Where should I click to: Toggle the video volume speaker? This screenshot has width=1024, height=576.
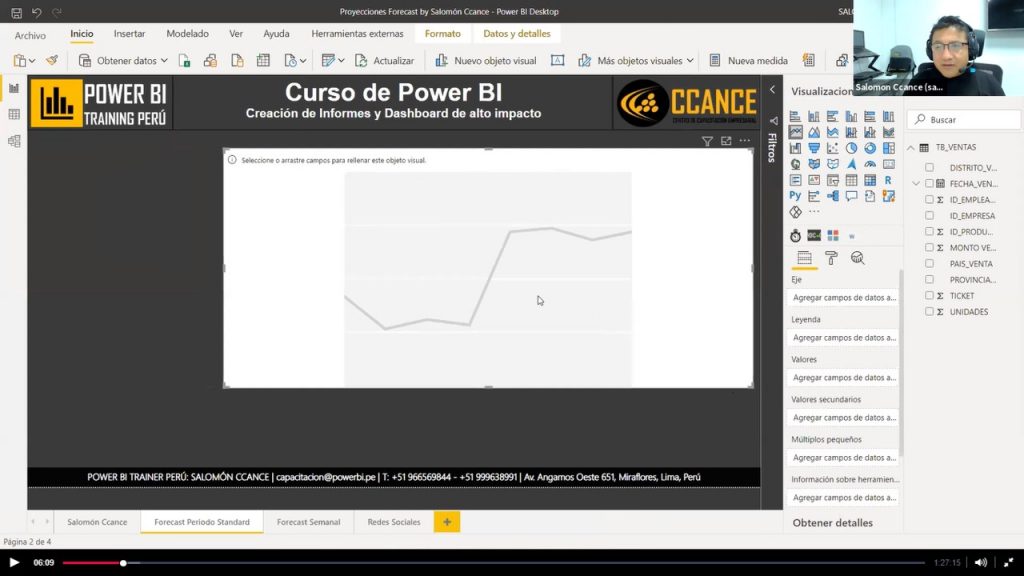tap(981, 563)
